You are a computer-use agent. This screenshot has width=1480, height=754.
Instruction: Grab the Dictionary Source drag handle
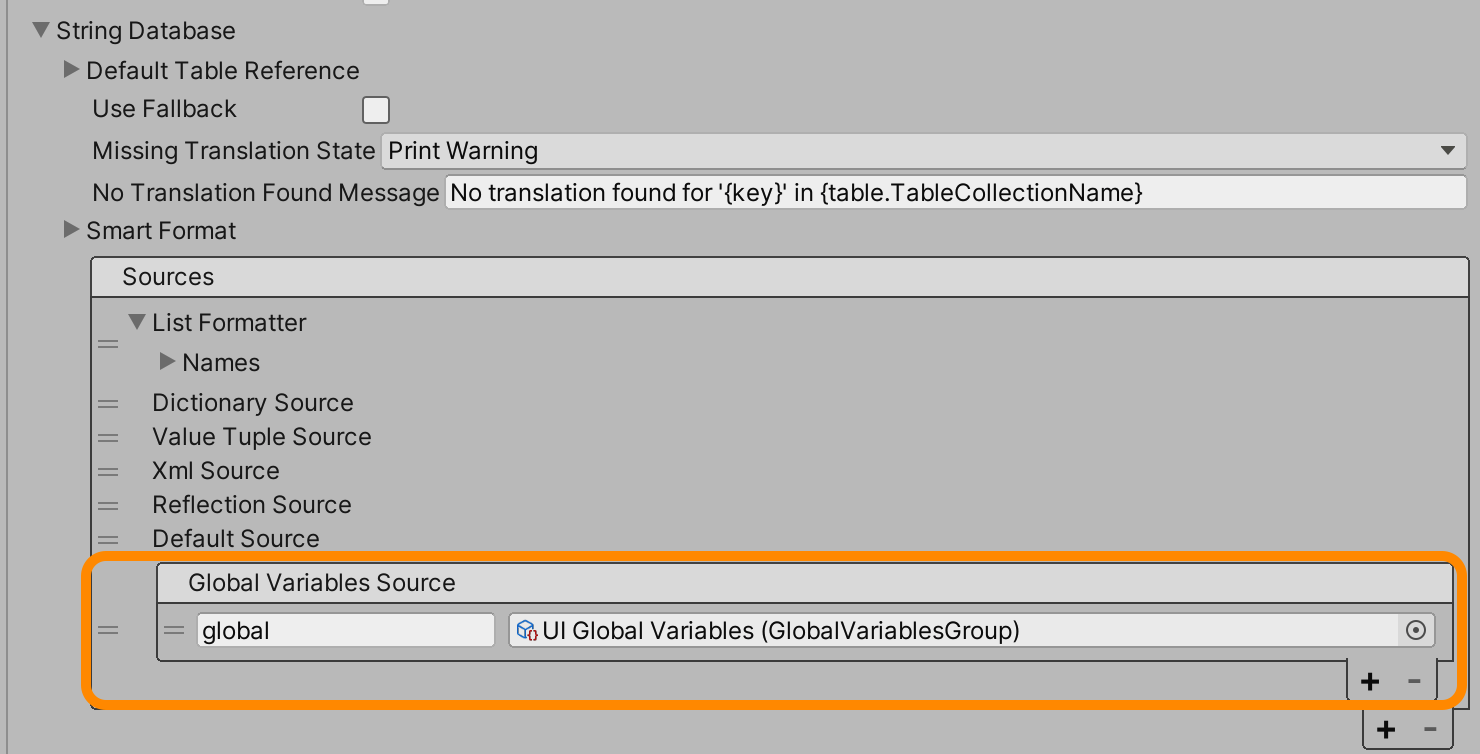tap(108, 402)
